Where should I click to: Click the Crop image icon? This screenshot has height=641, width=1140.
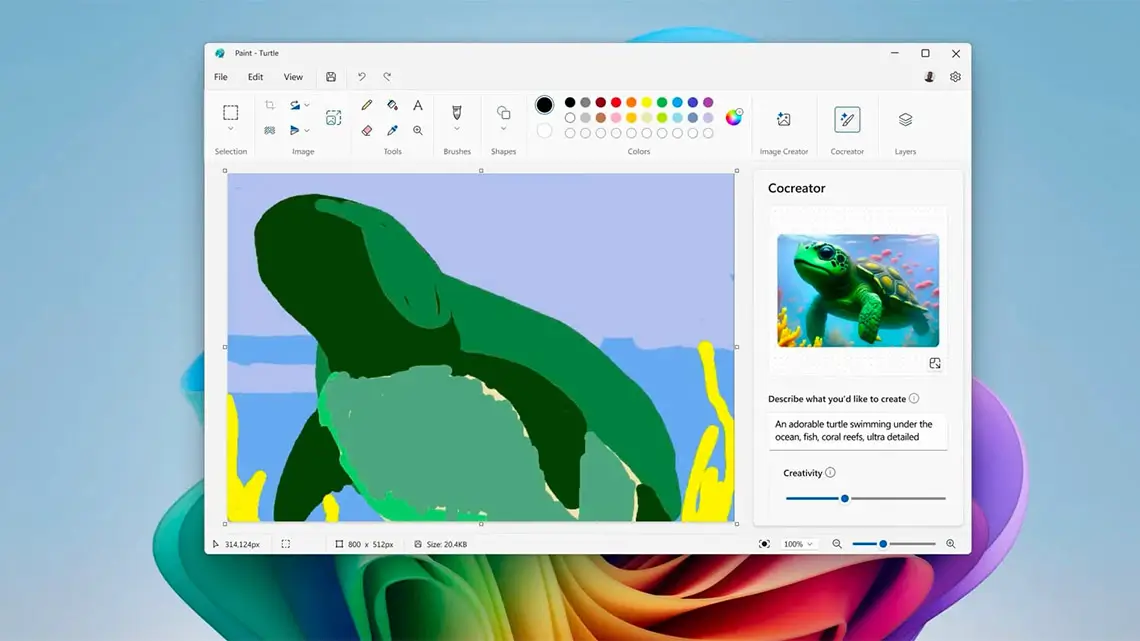[270, 105]
